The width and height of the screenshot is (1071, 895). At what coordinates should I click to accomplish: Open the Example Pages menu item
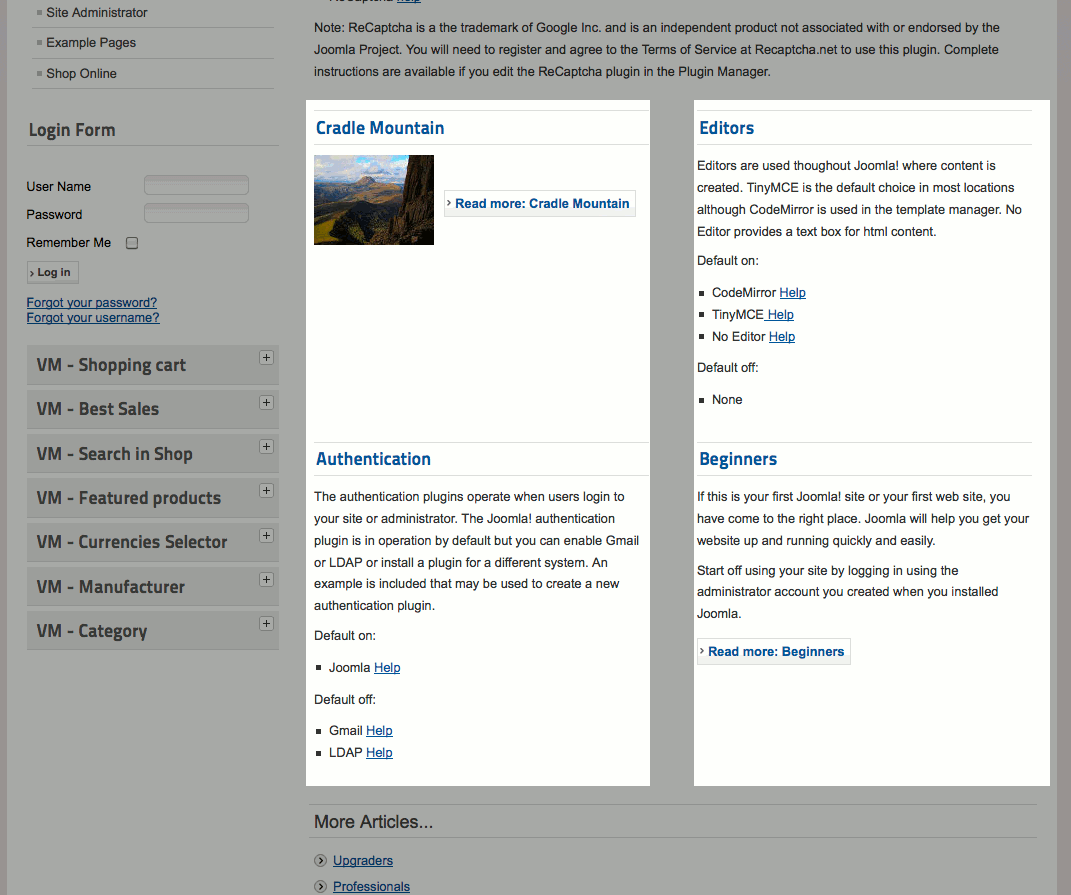(x=91, y=42)
